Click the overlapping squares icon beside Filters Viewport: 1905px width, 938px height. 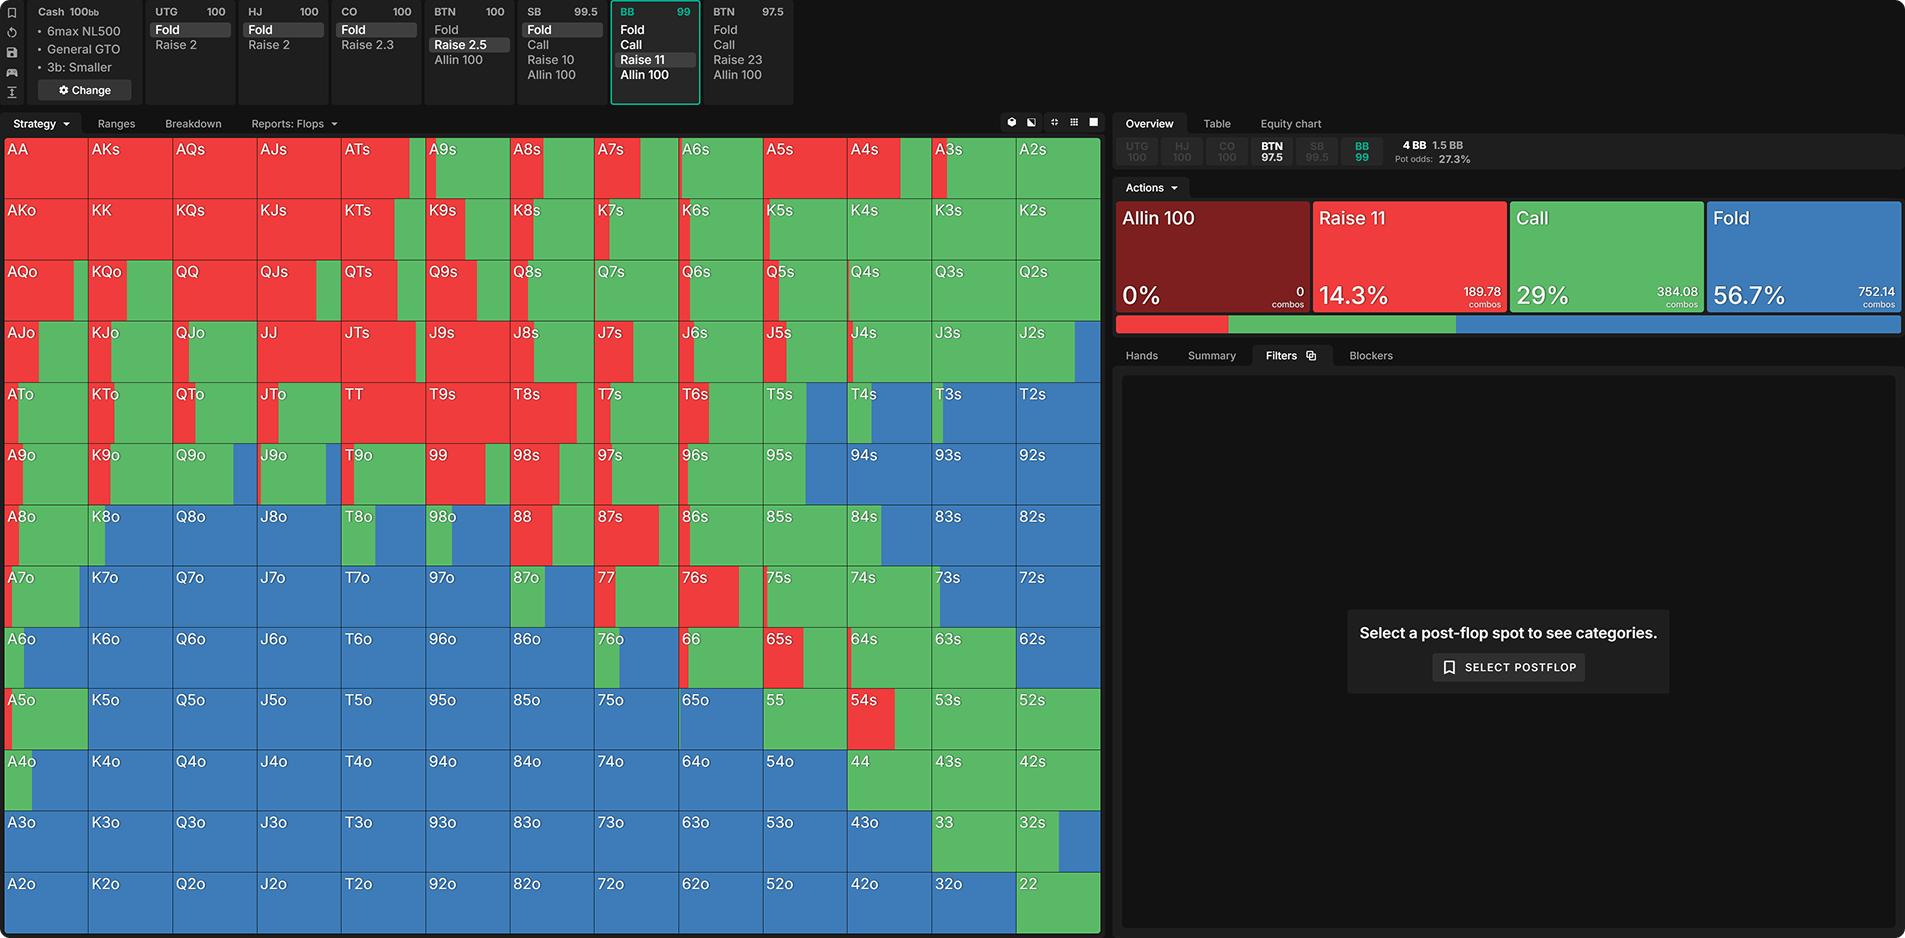[1311, 356]
